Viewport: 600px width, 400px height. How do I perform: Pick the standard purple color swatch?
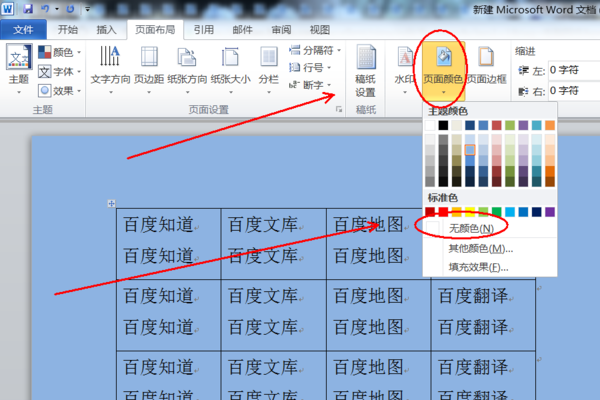(x=550, y=212)
